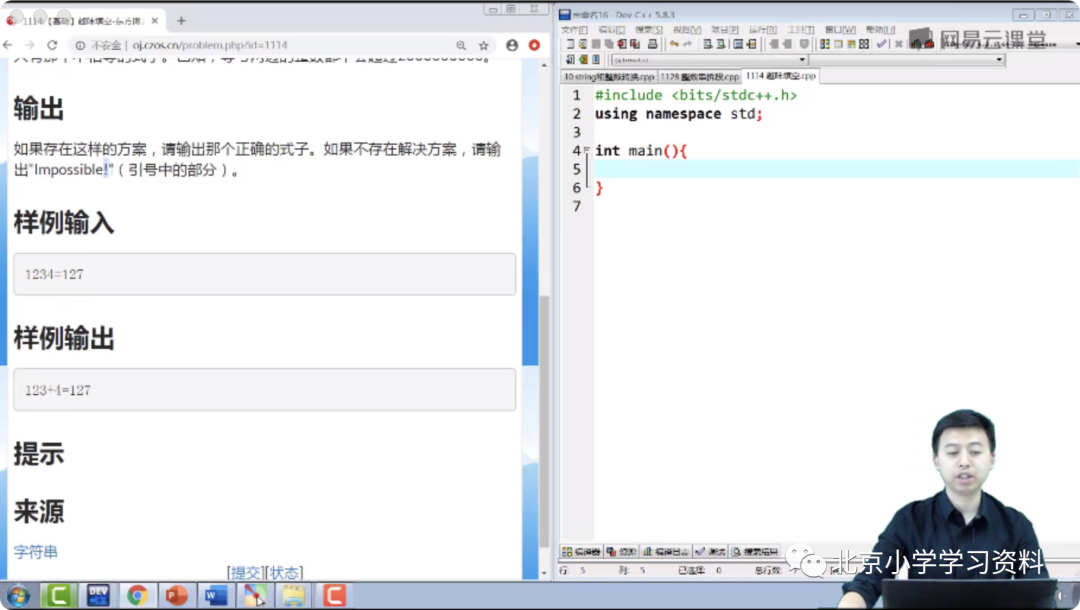
Task: Open 运行[R] menu in Dev-C++
Action: (762, 30)
